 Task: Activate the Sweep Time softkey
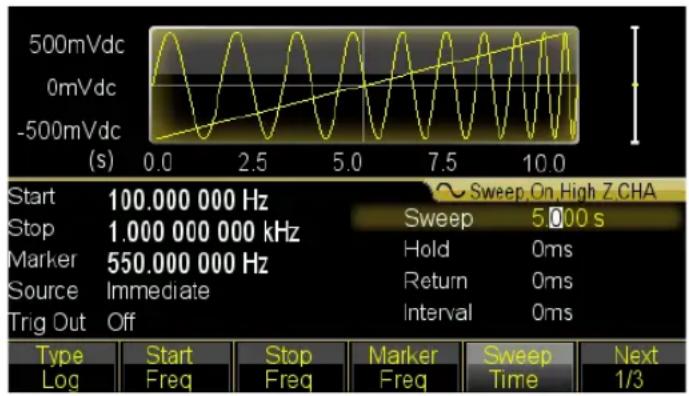coord(519,367)
